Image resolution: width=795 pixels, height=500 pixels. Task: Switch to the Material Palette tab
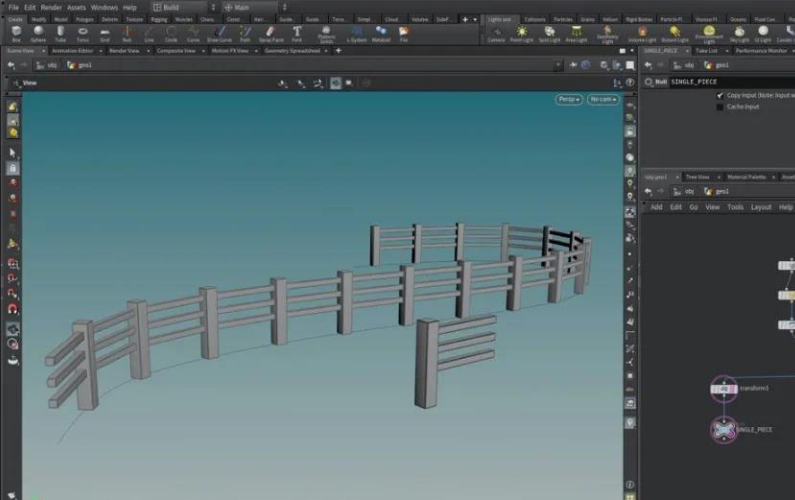tap(746, 177)
